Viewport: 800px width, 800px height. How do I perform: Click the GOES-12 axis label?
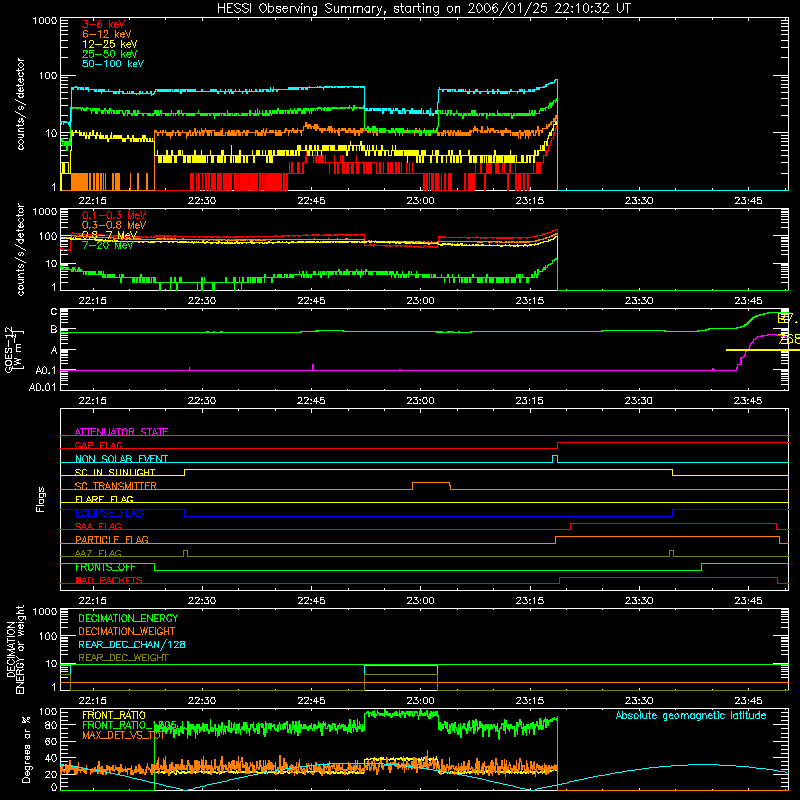tap(14, 350)
